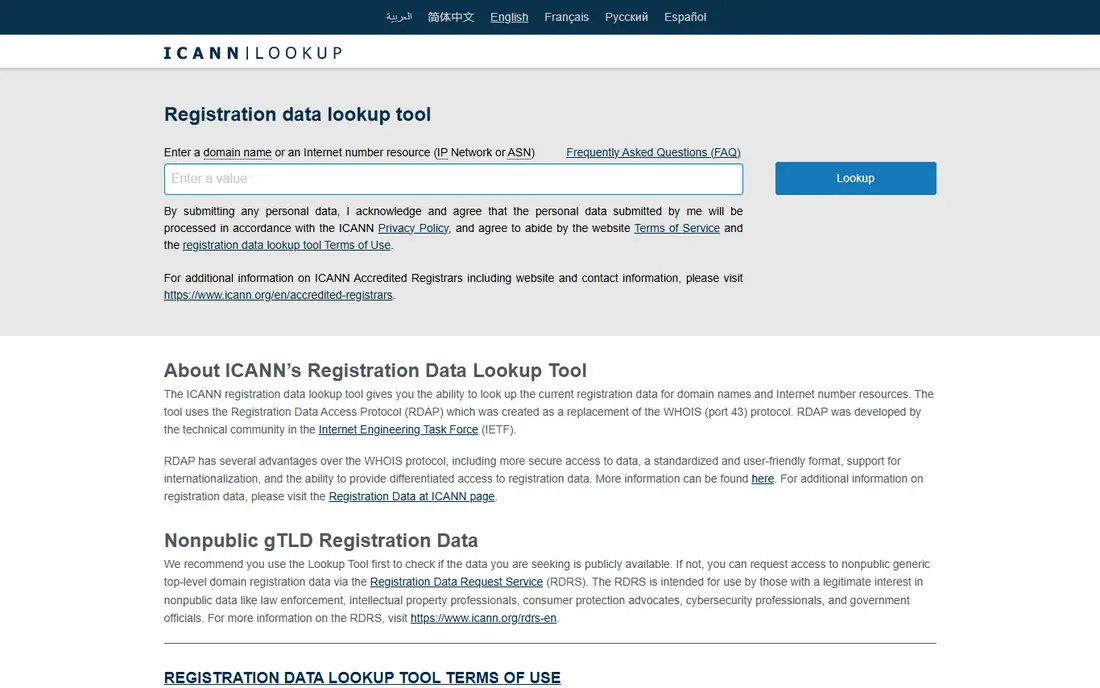1100x688 pixels.
Task: Click the ICANN Lookup logo
Action: 253,53
